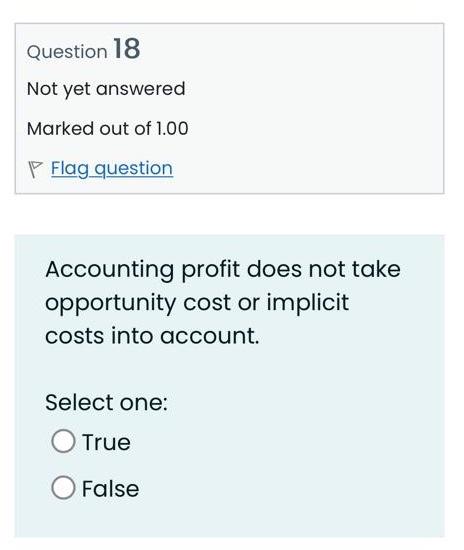Click the flag icon beside Flag question
464x550 pixels.
tap(35, 169)
